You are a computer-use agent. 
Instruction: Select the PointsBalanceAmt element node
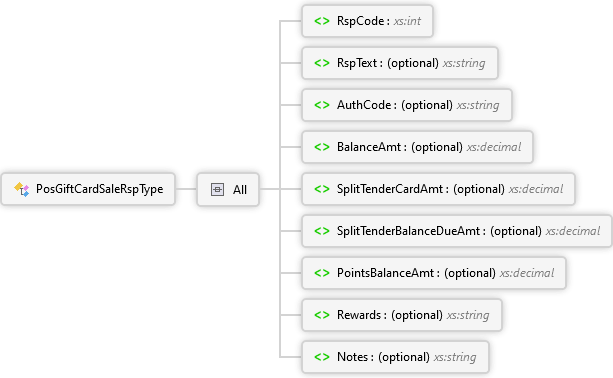pos(434,273)
